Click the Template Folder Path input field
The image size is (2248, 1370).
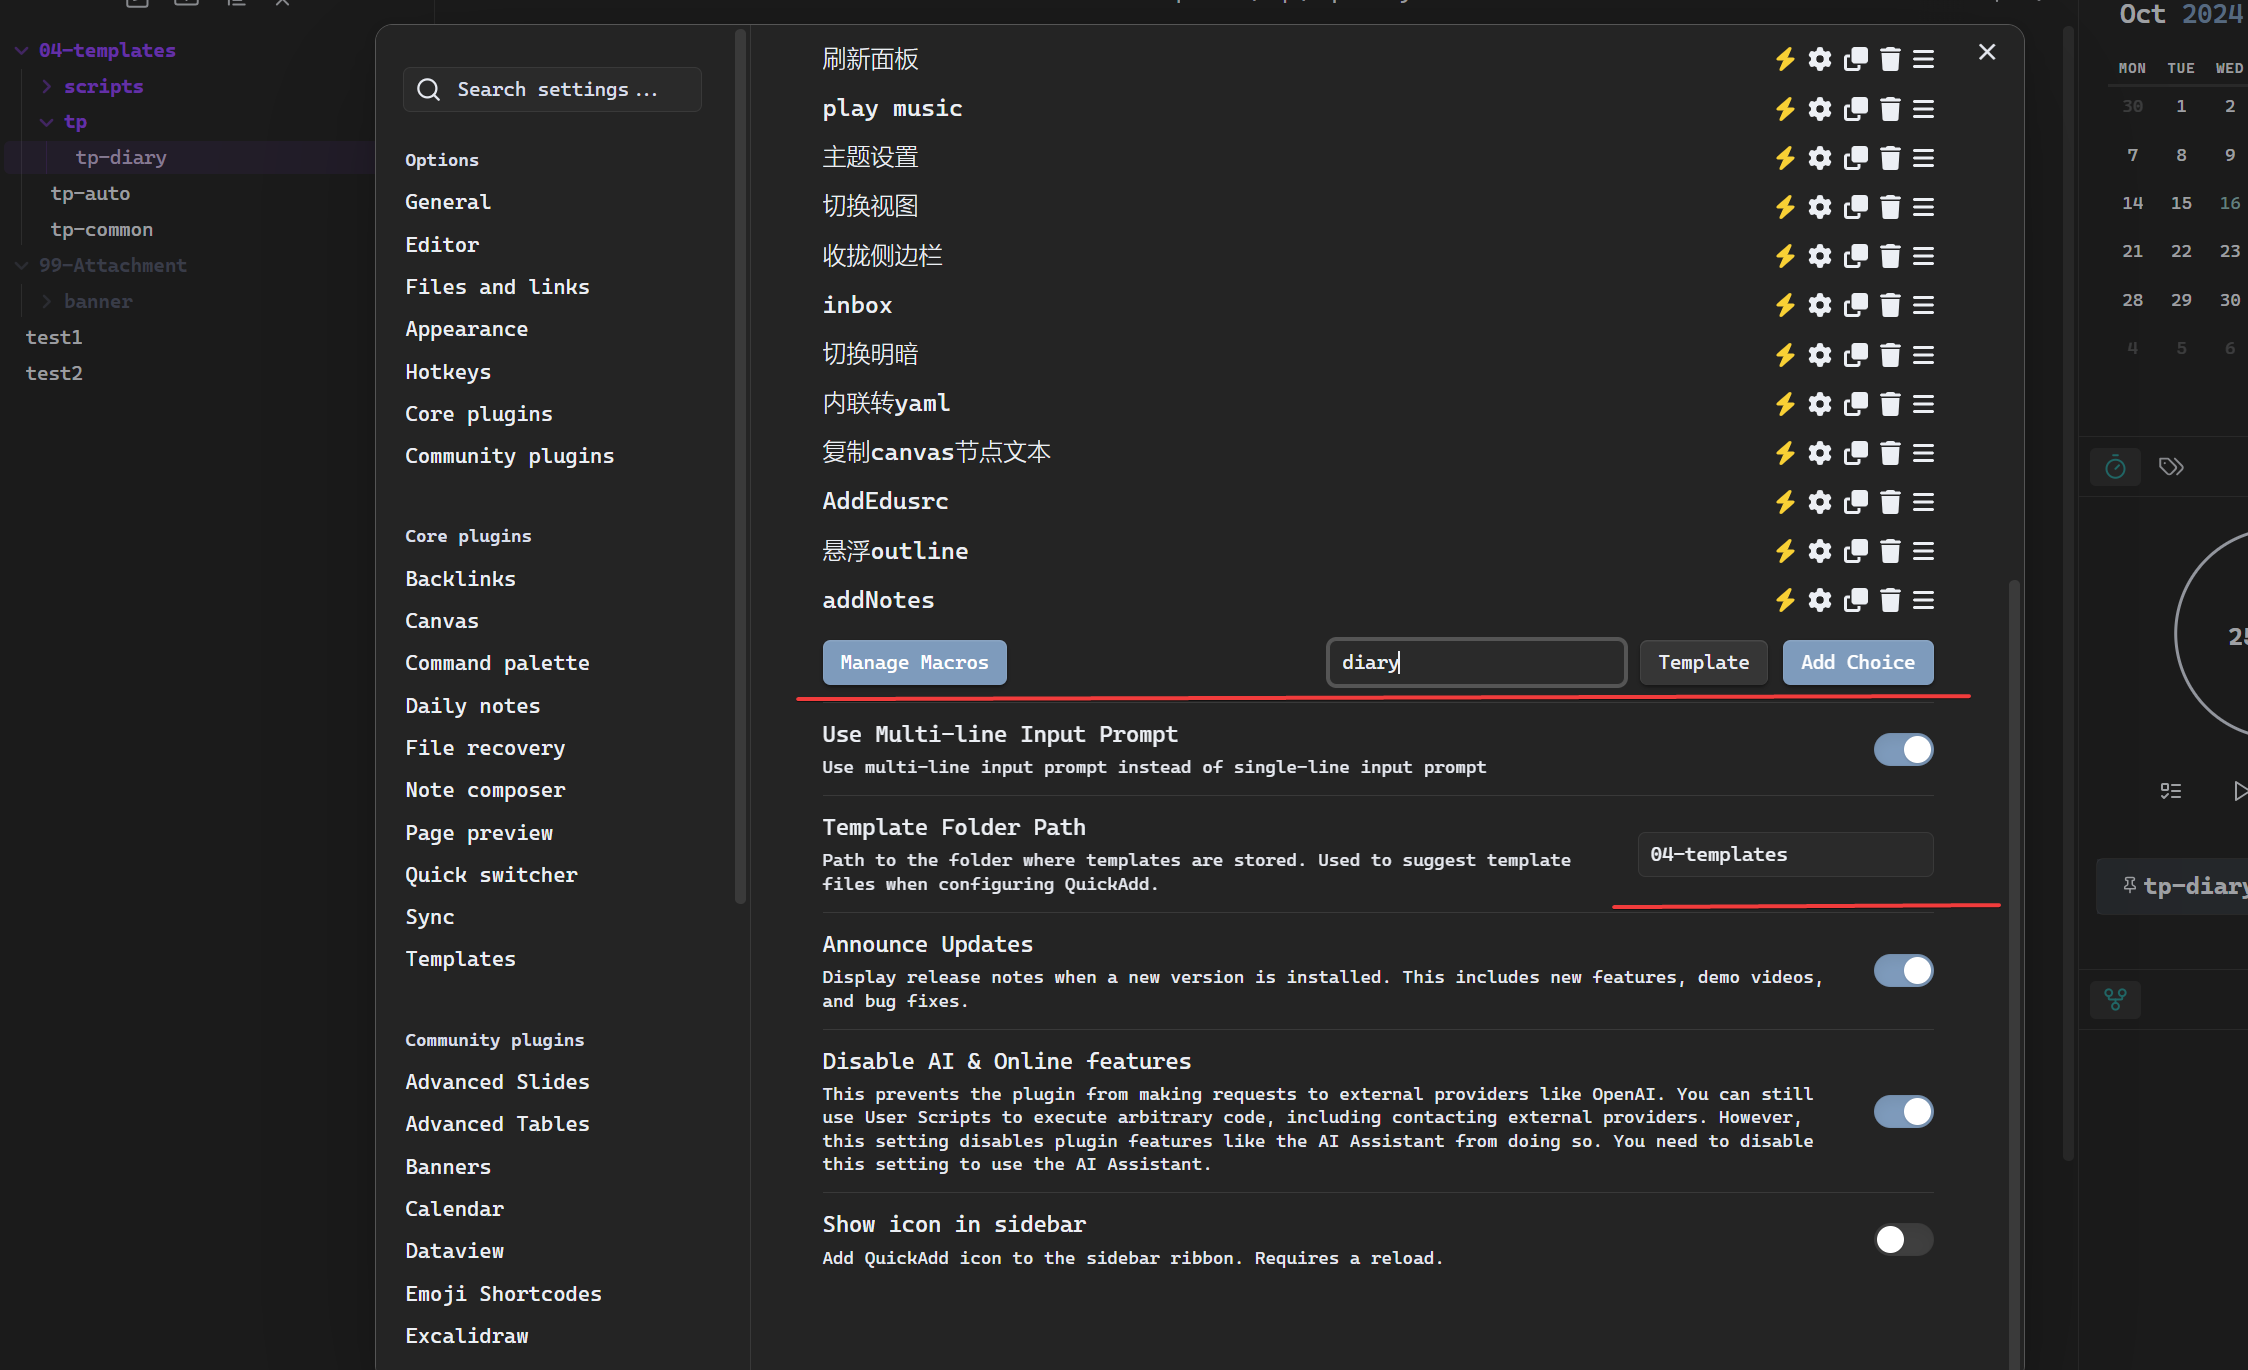click(1785, 855)
